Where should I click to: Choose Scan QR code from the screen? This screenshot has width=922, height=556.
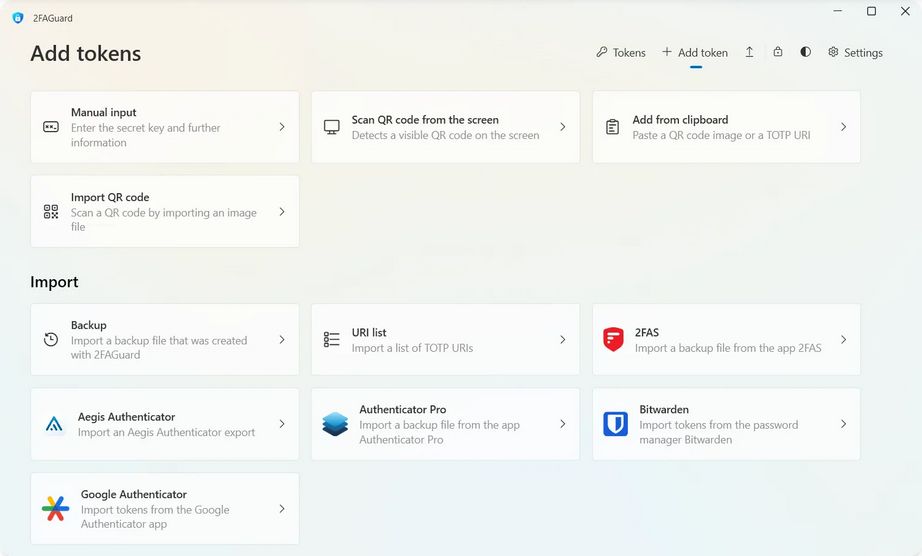(445, 127)
